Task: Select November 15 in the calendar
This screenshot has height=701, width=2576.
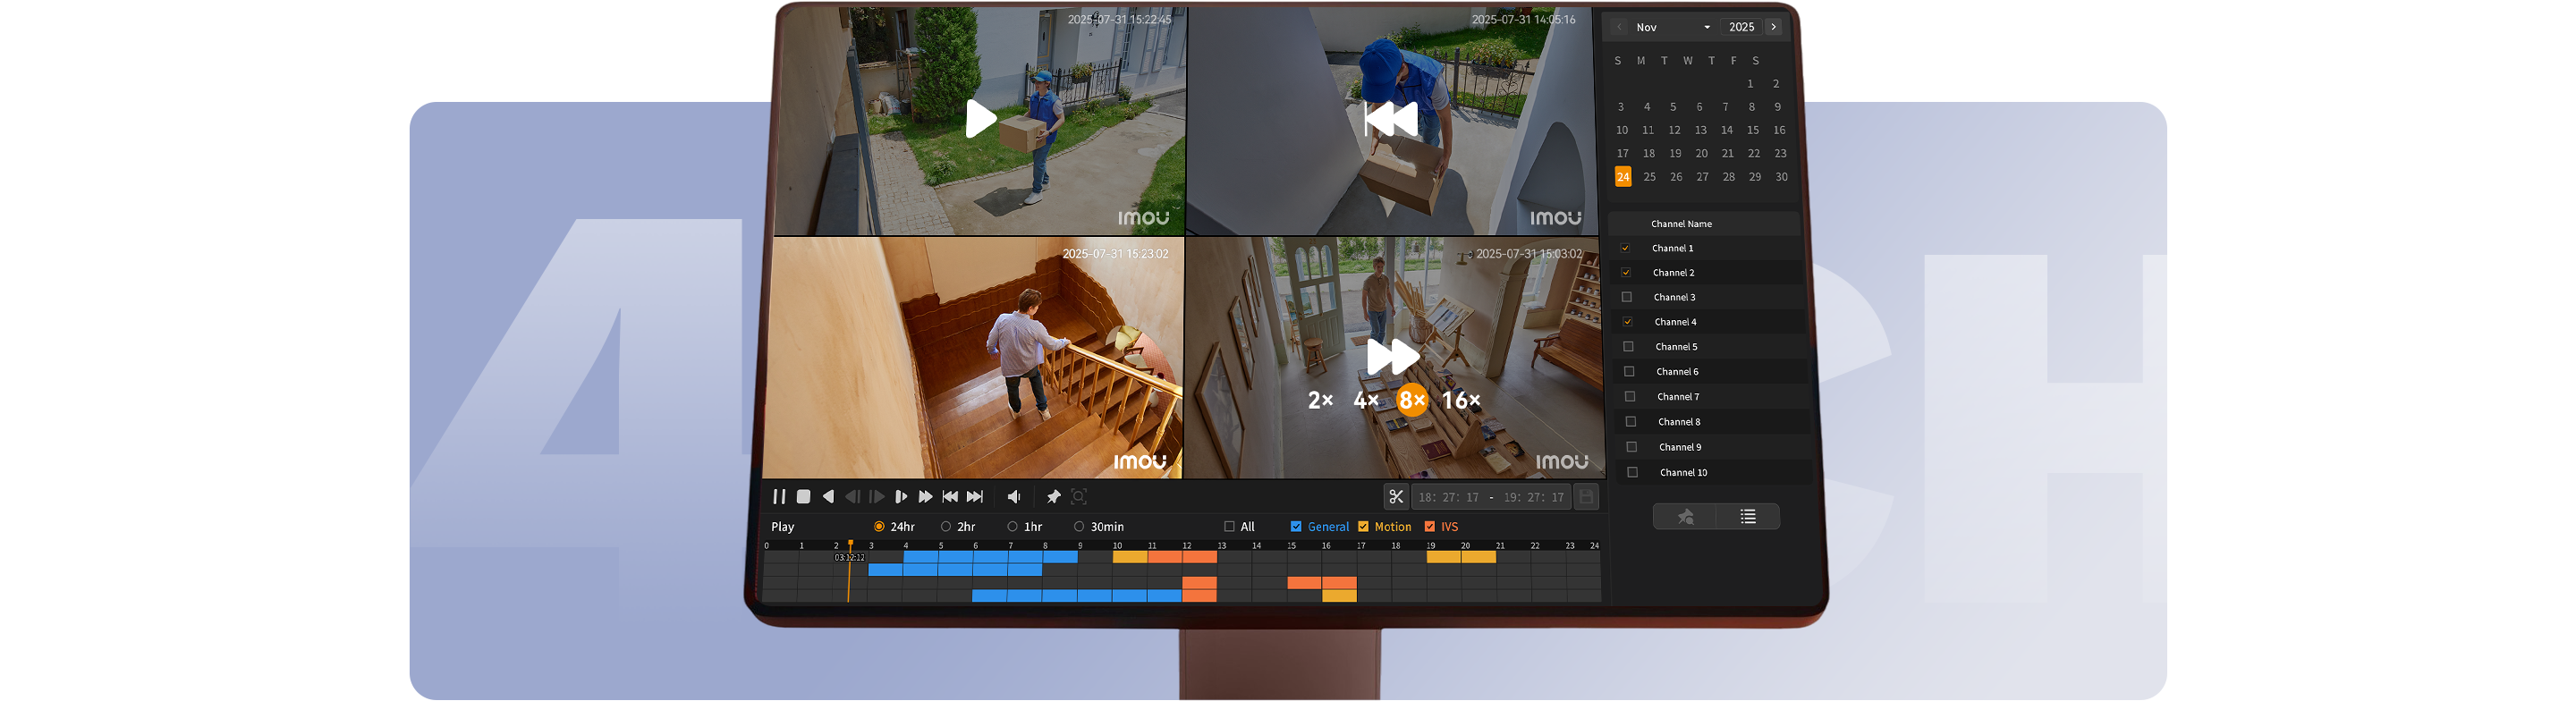Action: [1752, 130]
